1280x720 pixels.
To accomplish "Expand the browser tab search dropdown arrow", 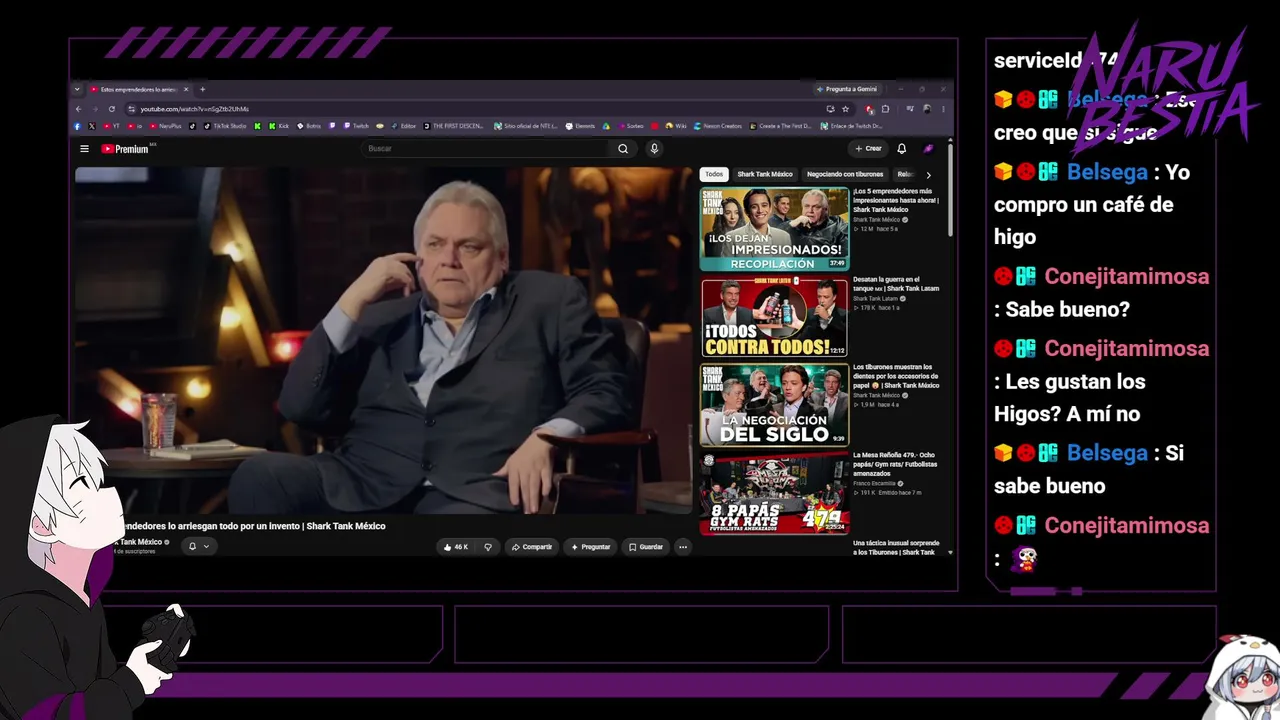I will click(x=77, y=89).
